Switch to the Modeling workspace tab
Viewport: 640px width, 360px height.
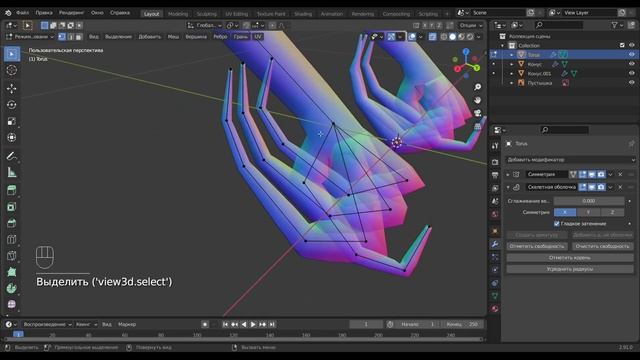[x=178, y=14]
